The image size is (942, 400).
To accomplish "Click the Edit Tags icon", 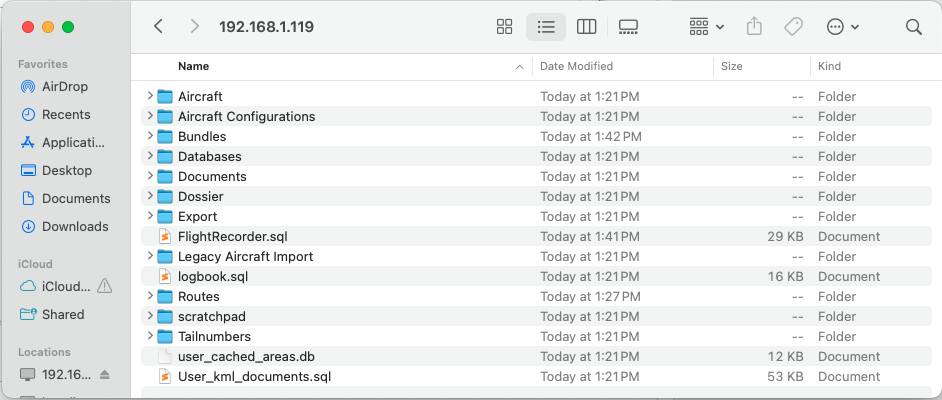I will [794, 26].
